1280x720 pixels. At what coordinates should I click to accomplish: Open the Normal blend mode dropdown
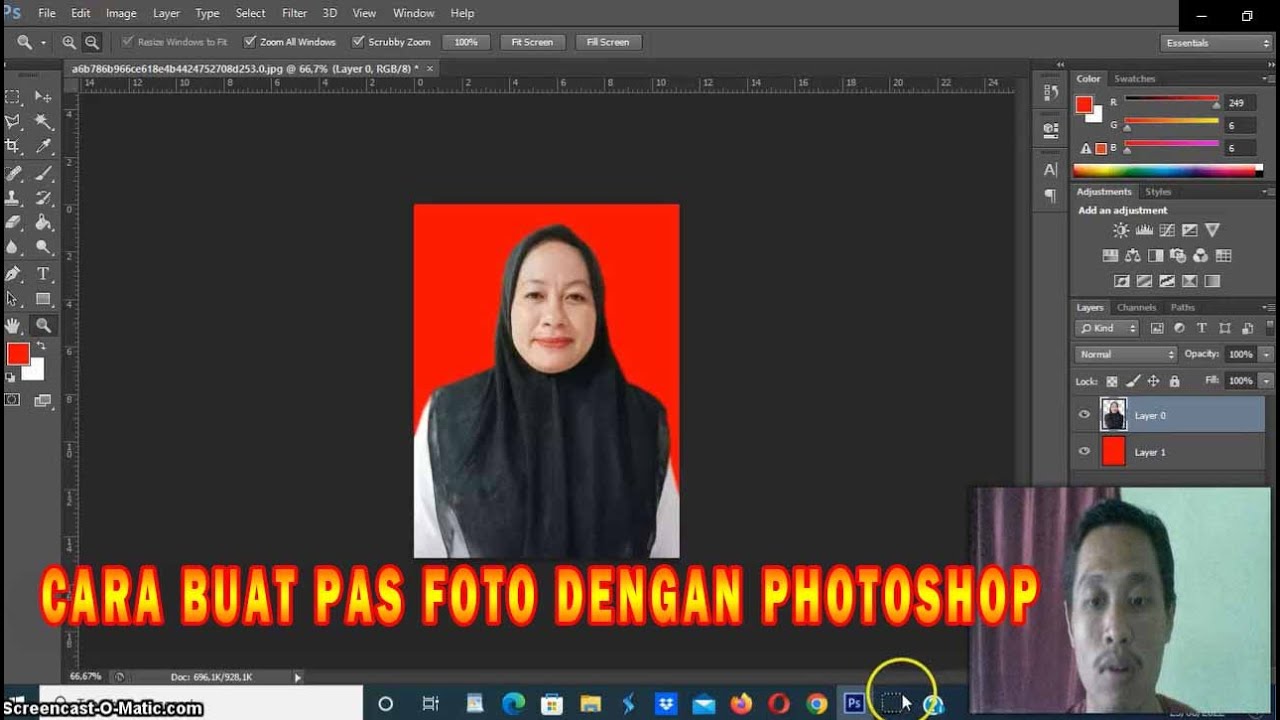pyautogui.click(x=1126, y=354)
